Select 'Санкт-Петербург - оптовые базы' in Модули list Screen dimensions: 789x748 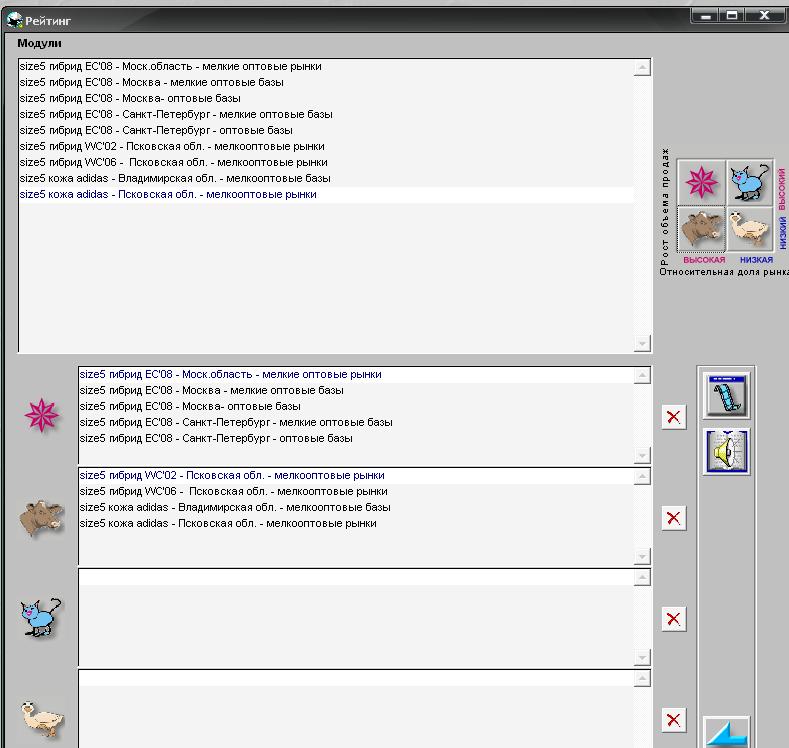pos(326,130)
